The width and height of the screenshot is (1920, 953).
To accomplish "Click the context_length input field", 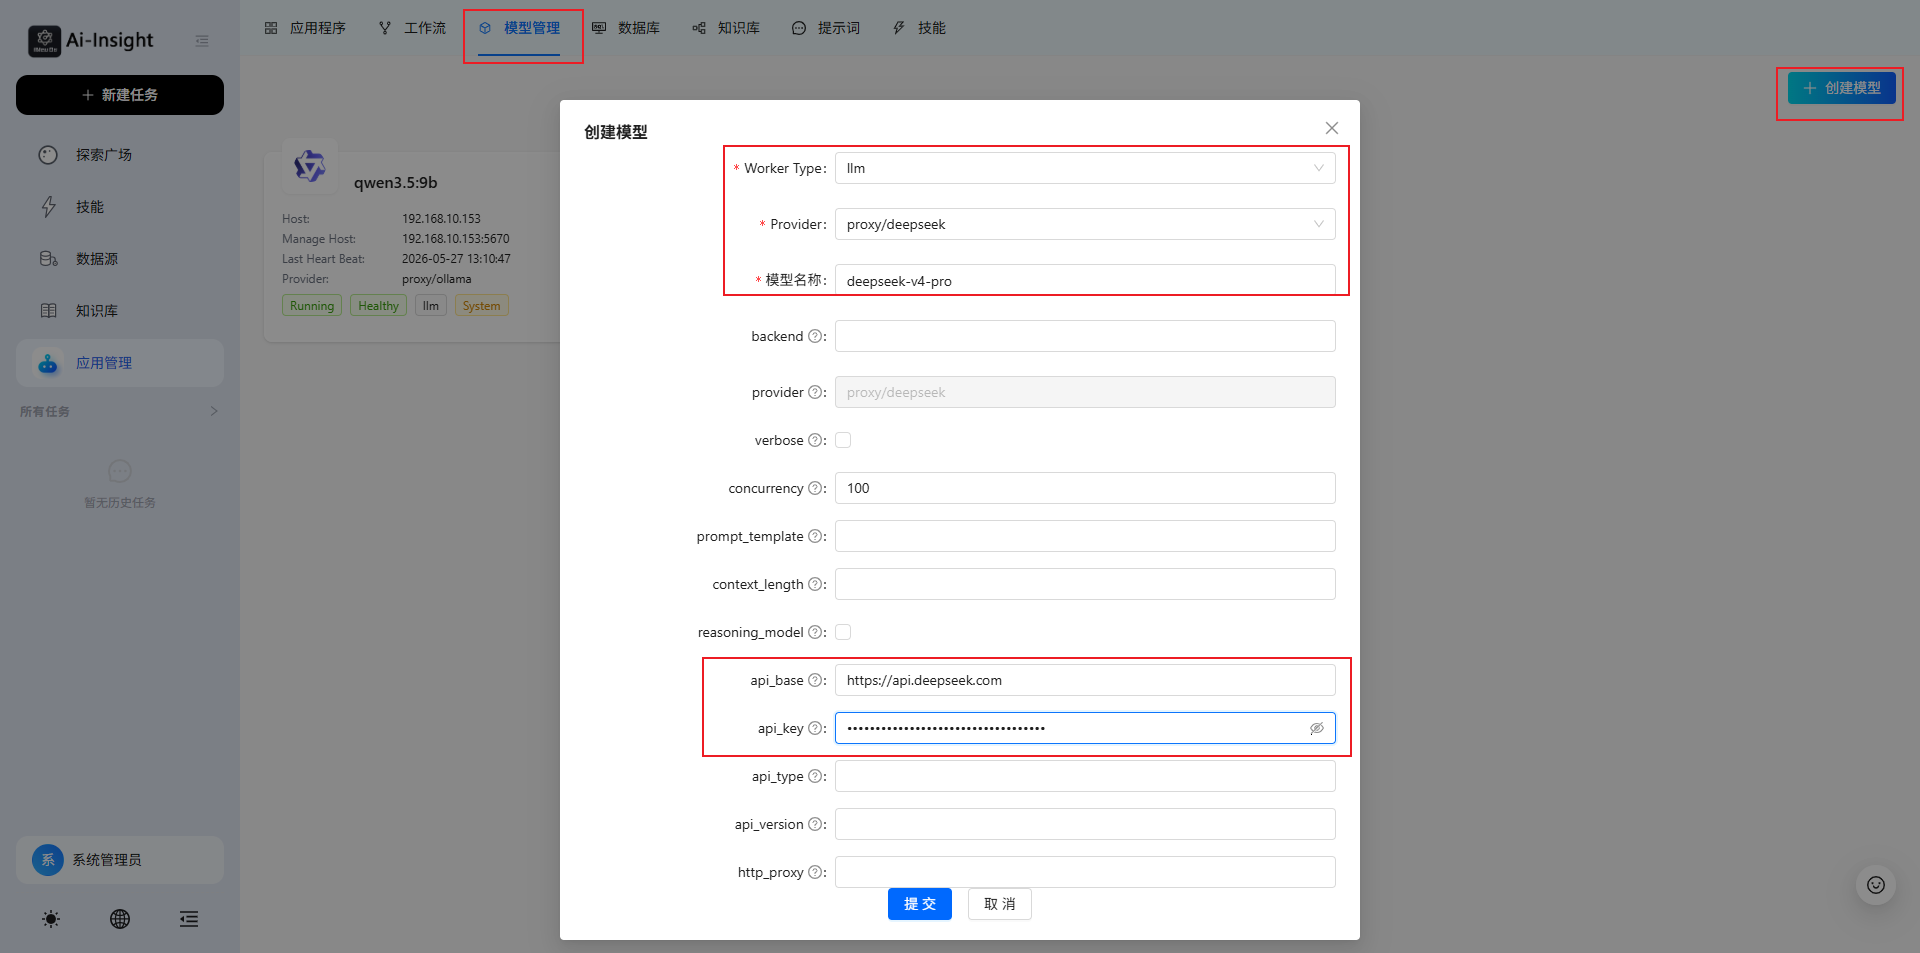I will click(1085, 584).
